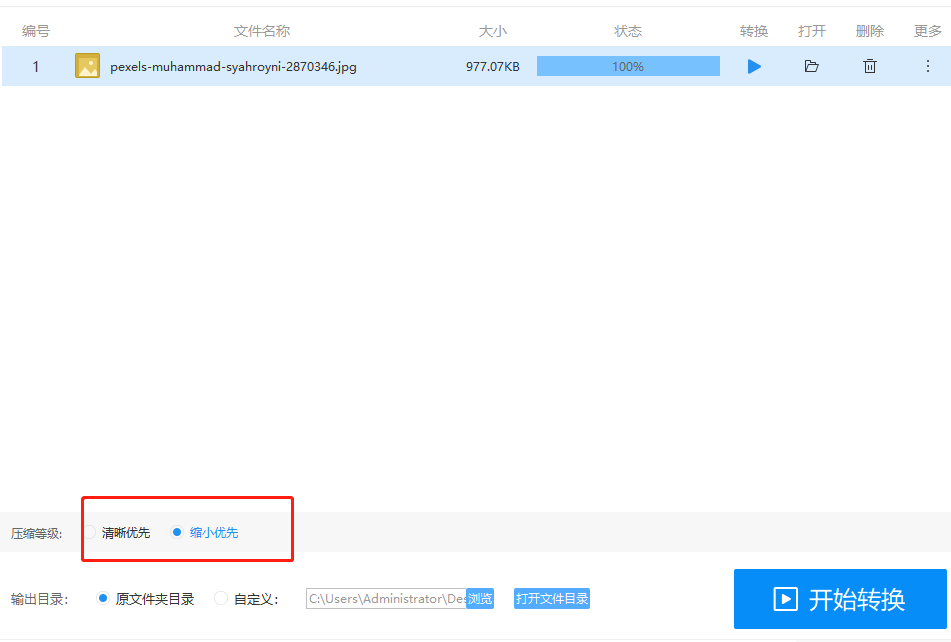Open output folder icon in file row

812,66
